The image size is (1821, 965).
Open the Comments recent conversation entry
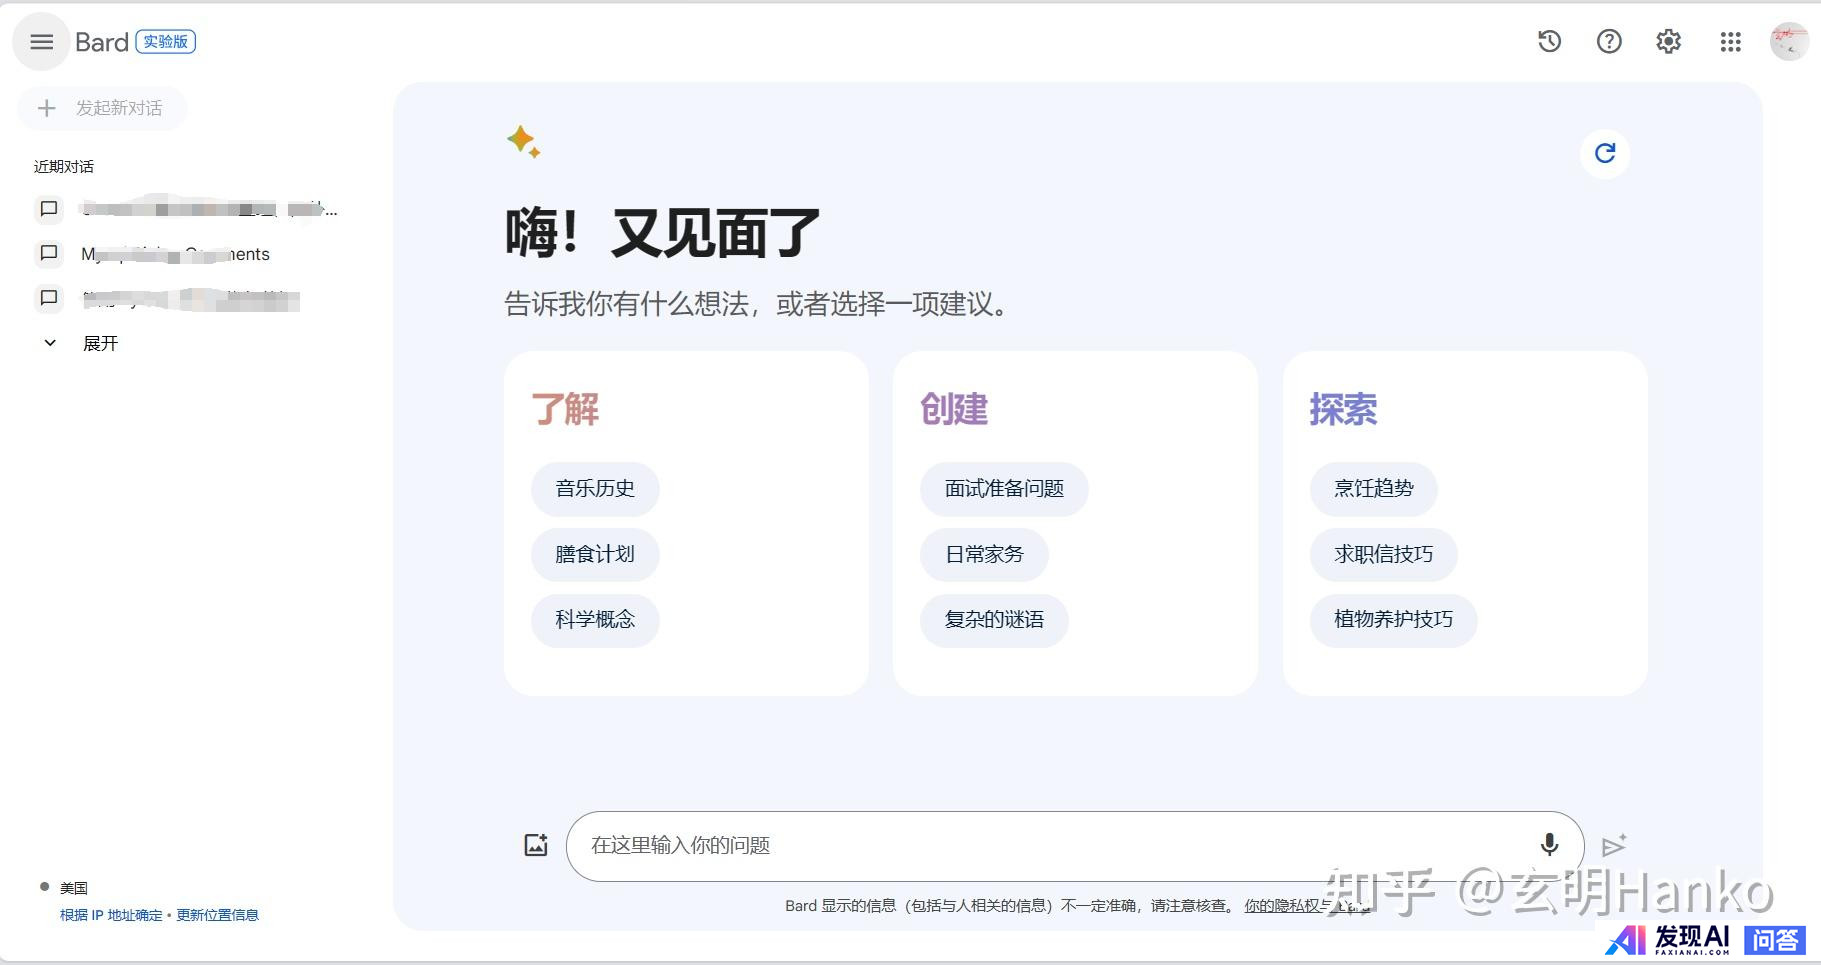[x=175, y=254]
